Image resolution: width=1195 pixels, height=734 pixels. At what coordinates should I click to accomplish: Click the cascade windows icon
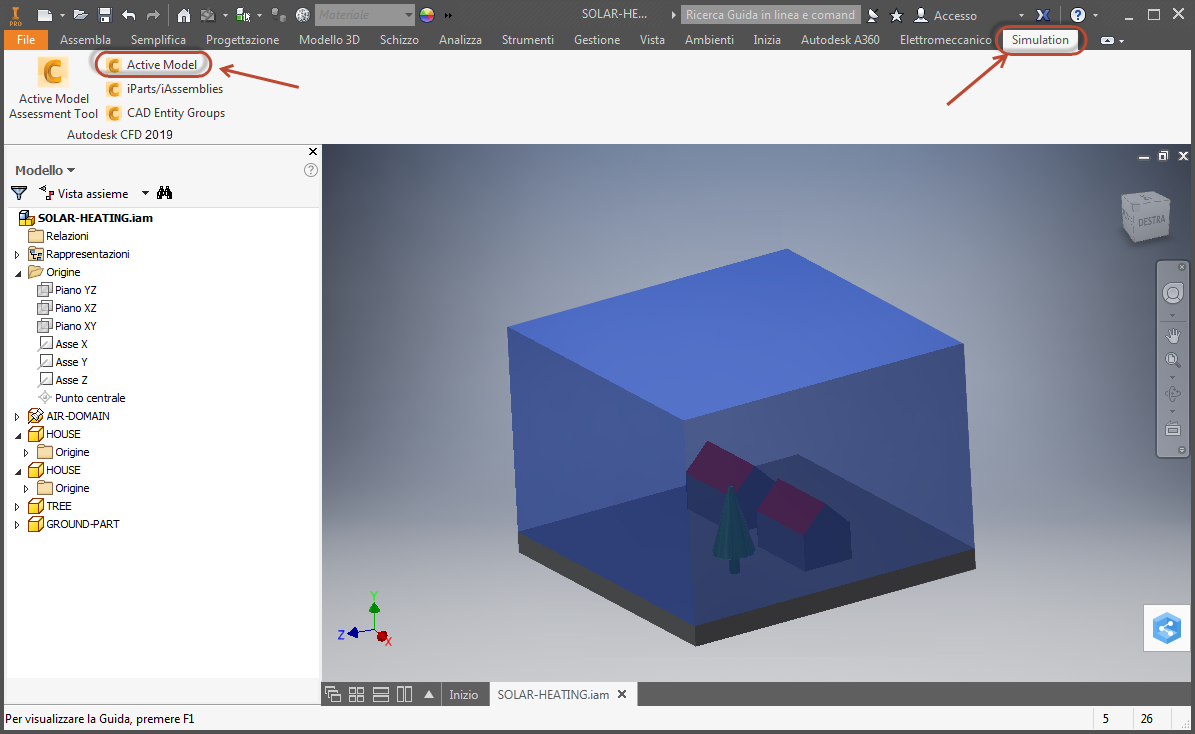(x=333, y=694)
